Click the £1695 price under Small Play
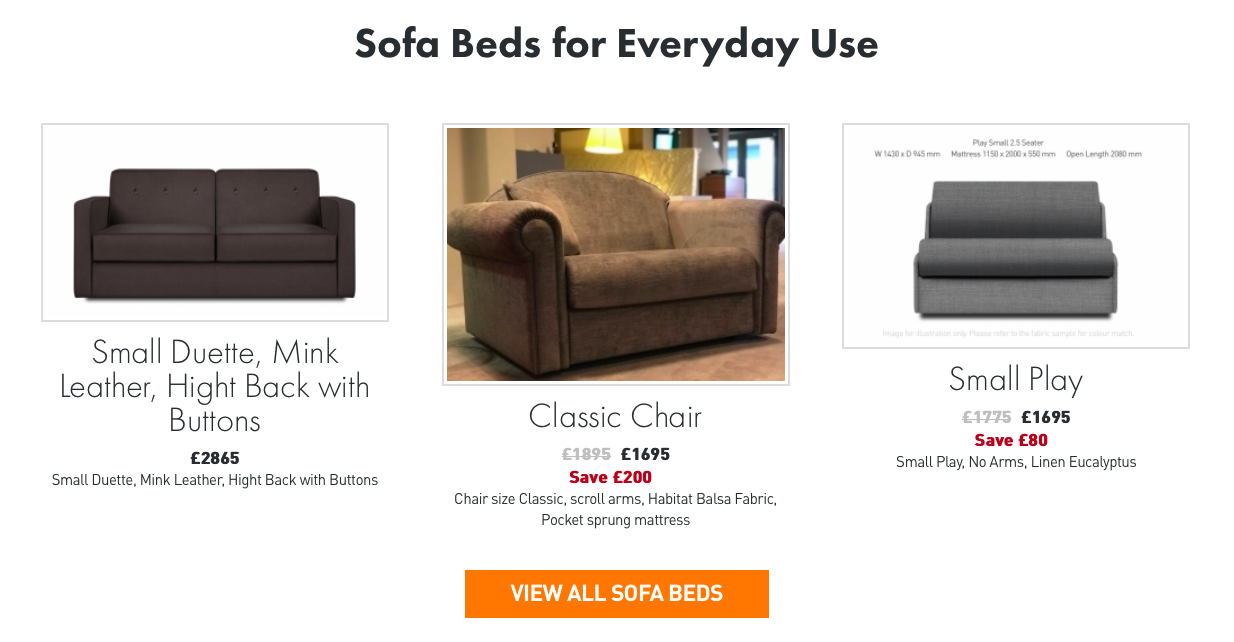The image size is (1234, 642). (1044, 417)
